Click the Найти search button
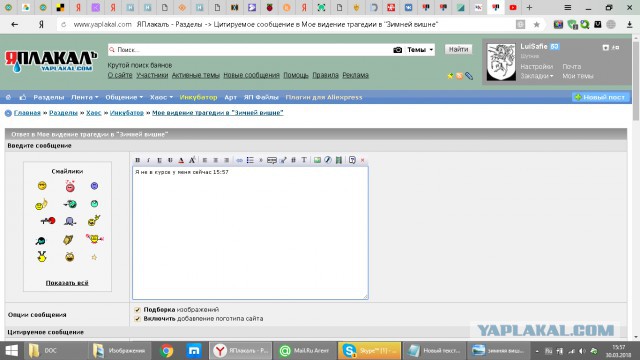This screenshot has height=360, width=640. click(x=458, y=49)
